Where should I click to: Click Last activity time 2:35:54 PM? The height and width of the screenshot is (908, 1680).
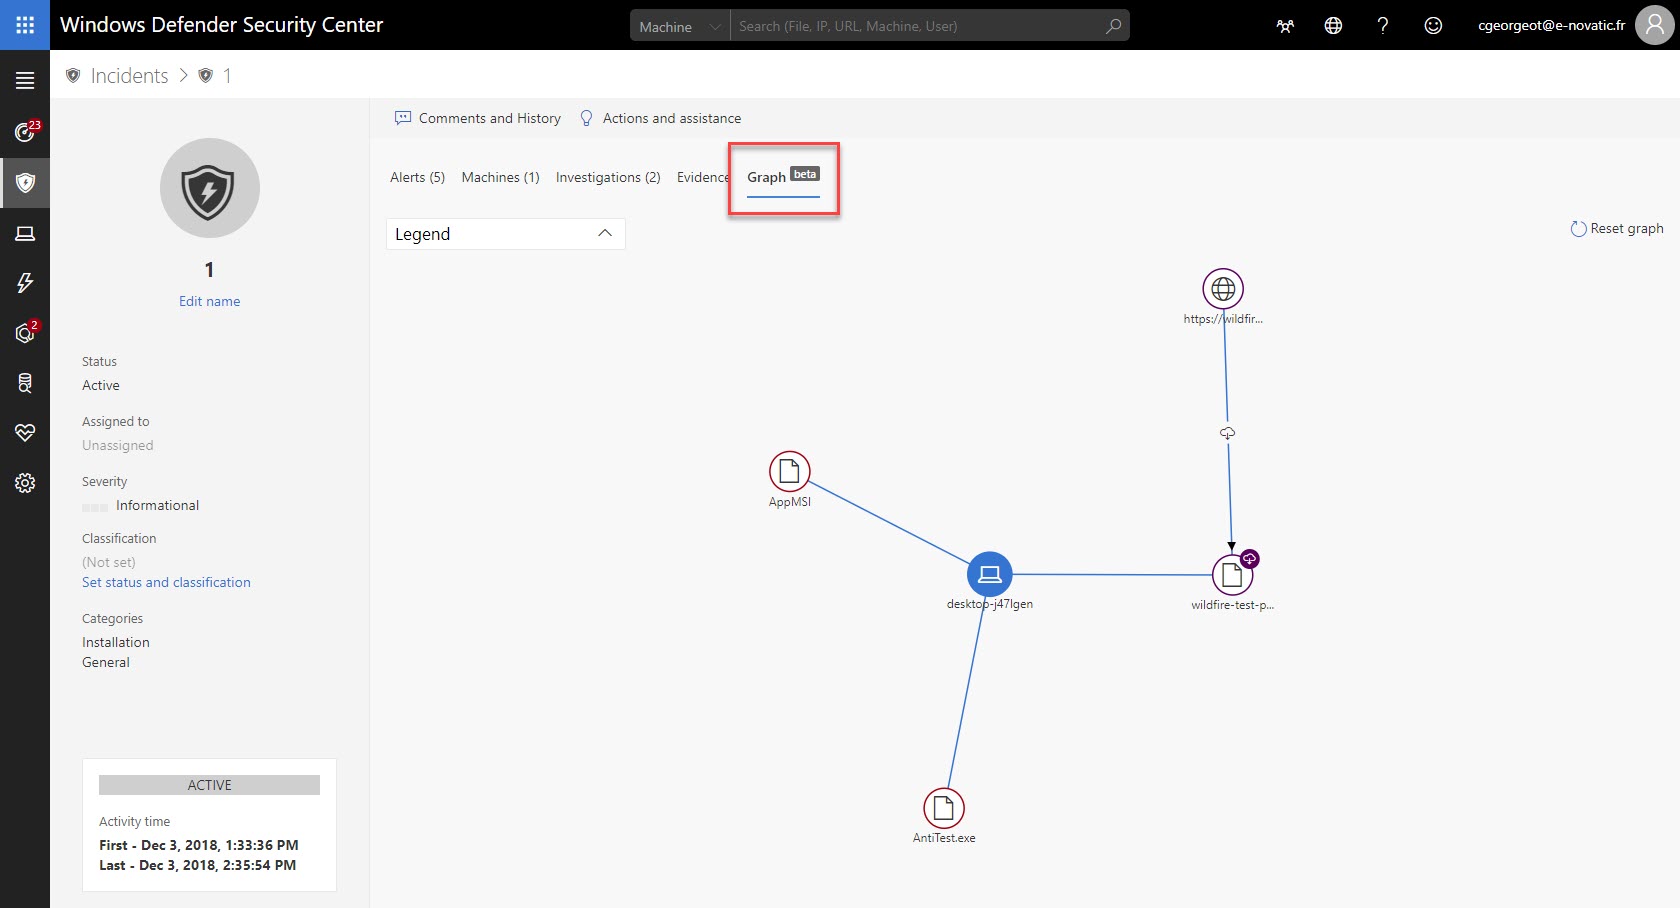[x=197, y=865]
